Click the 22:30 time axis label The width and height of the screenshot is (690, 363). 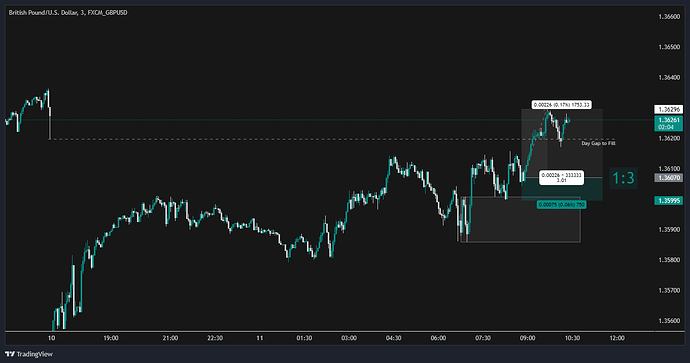click(215, 338)
